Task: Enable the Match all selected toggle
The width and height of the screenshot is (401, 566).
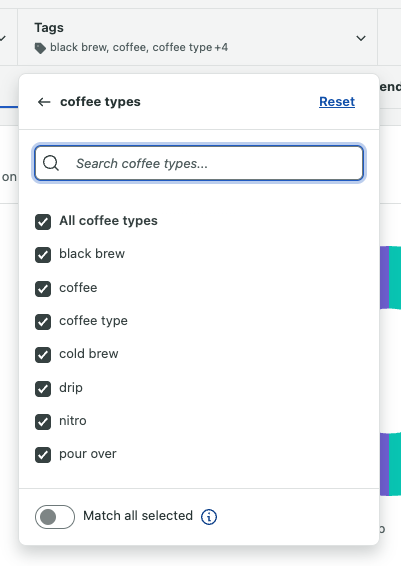Action: point(55,517)
